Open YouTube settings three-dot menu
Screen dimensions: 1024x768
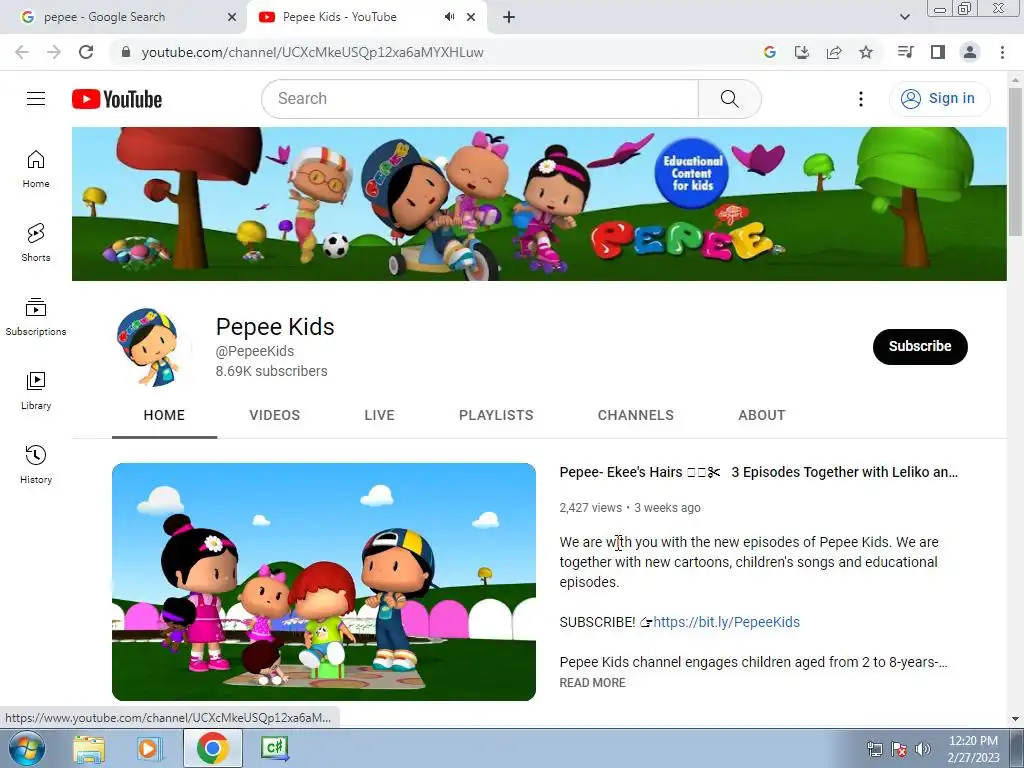(x=861, y=99)
